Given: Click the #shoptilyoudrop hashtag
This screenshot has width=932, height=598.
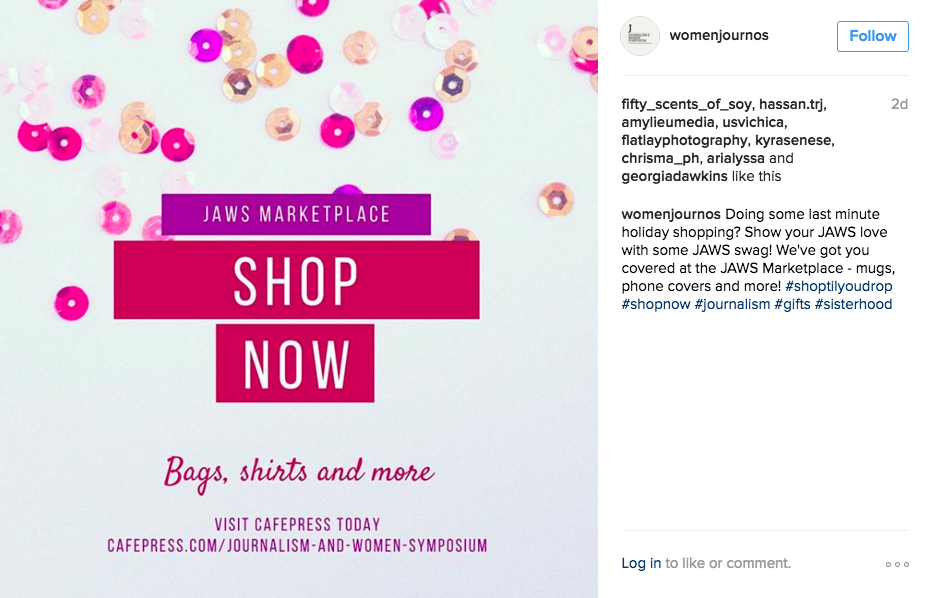Looking at the screenshot, I should click(x=838, y=286).
